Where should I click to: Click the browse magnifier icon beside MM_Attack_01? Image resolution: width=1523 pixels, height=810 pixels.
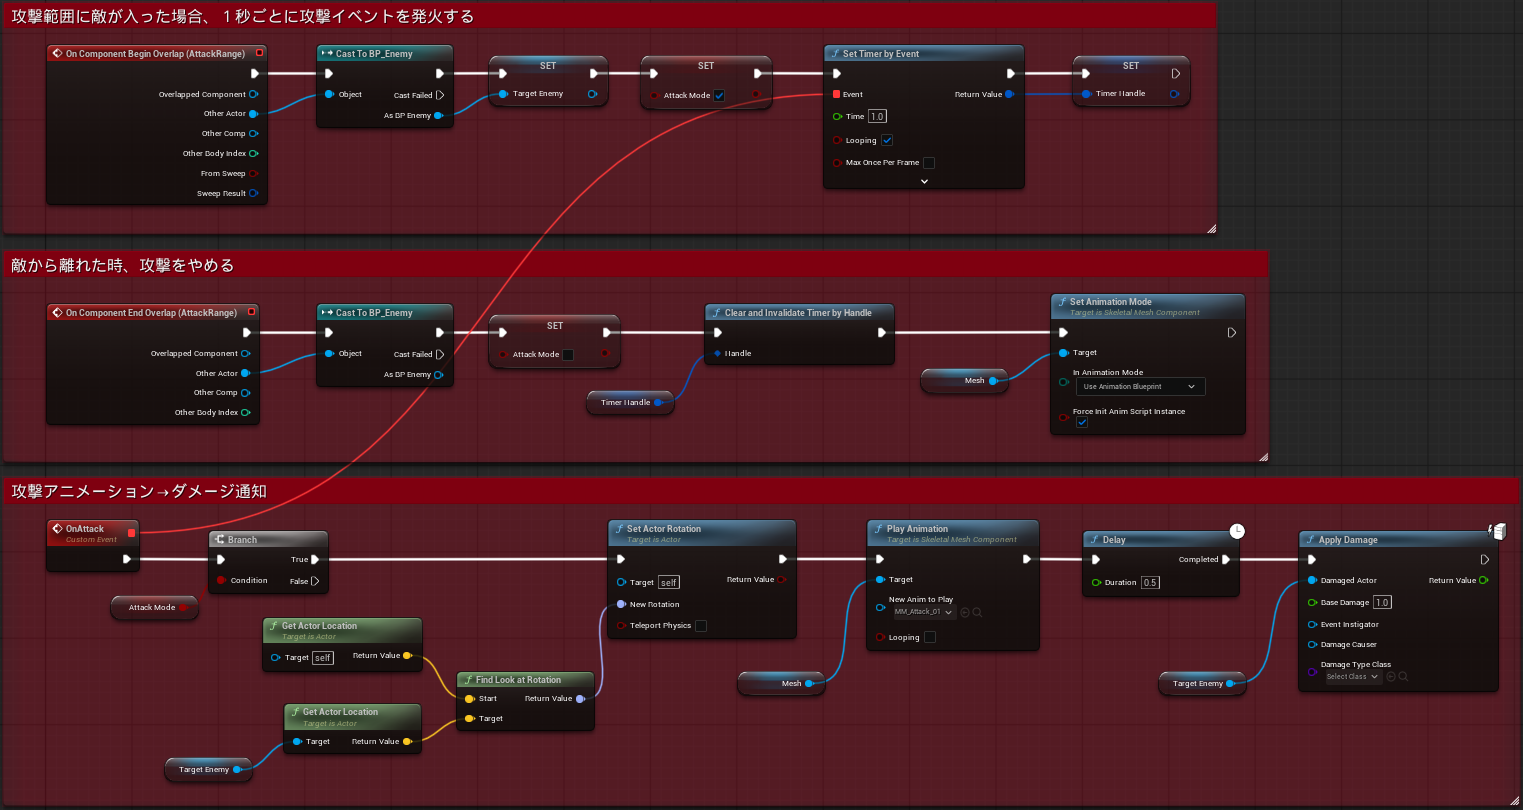point(977,612)
